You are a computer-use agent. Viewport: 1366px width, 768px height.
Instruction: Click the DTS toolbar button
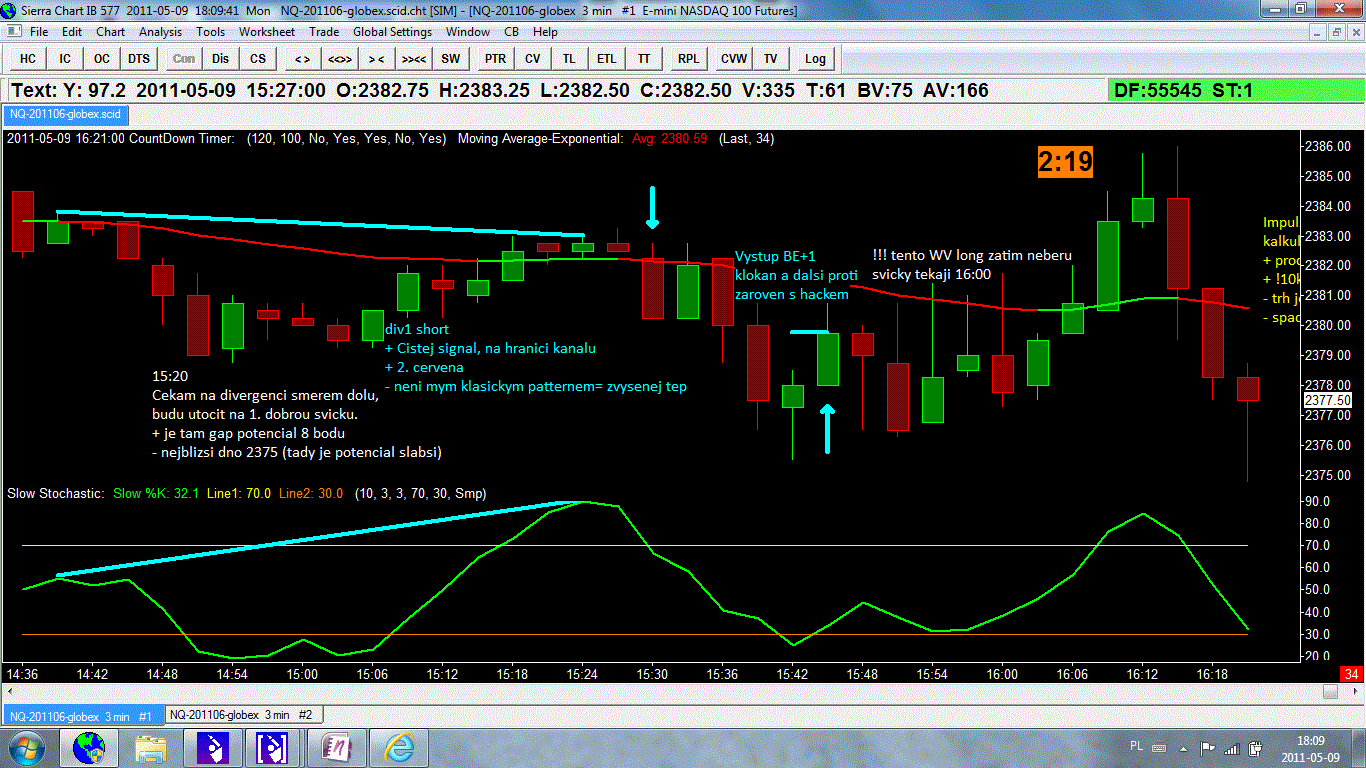(x=139, y=58)
